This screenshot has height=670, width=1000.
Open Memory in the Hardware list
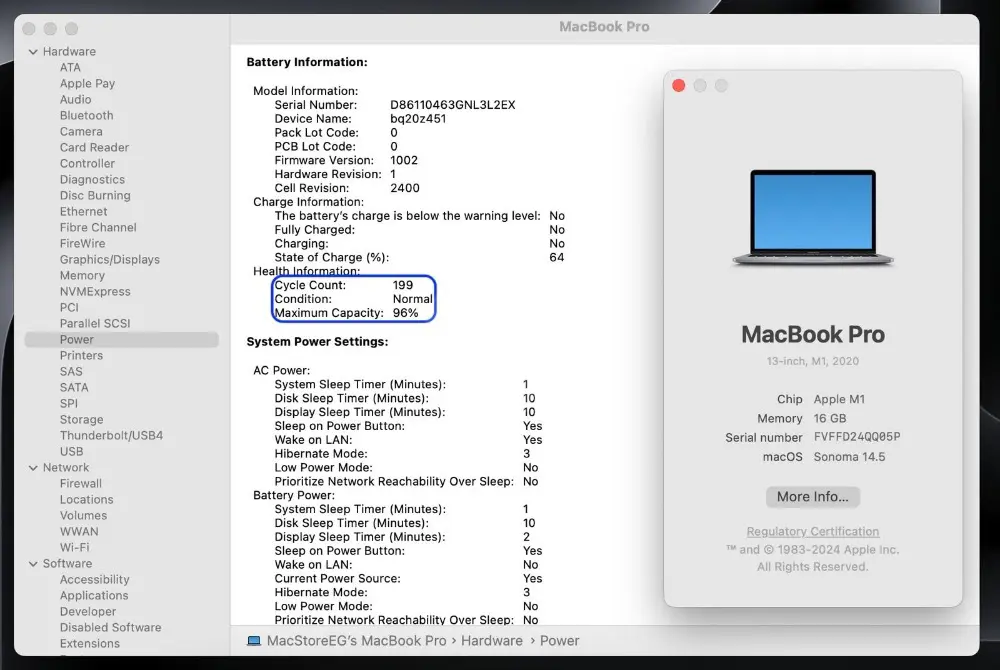pyautogui.click(x=82, y=275)
